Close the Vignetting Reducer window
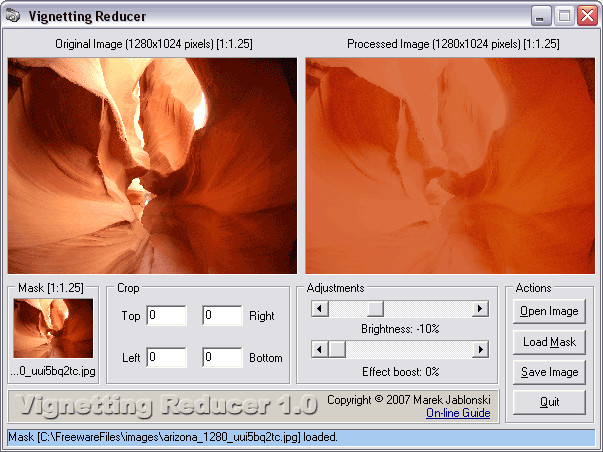Screen dimensions: 603x452 tap(587, 16)
